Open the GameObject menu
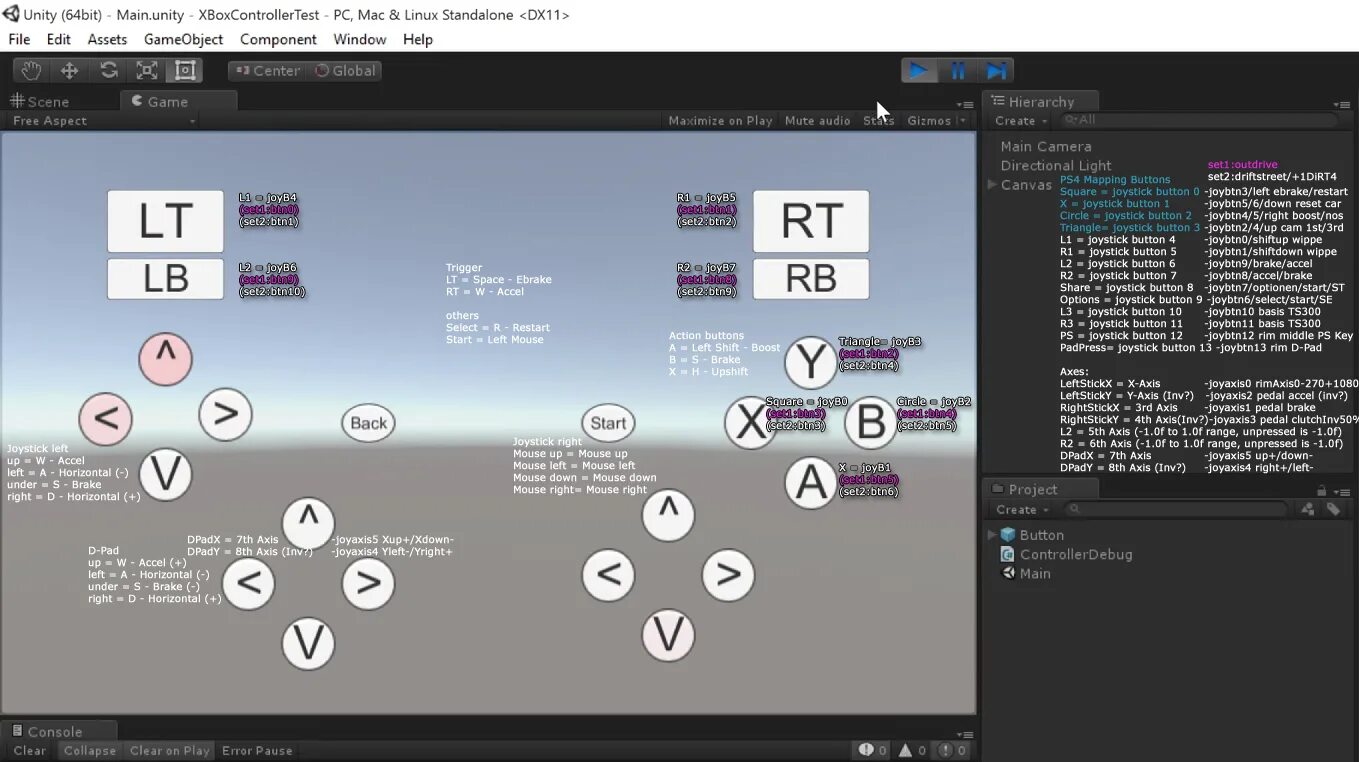The width and height of the screenshot is (1359, 762). 184,39
